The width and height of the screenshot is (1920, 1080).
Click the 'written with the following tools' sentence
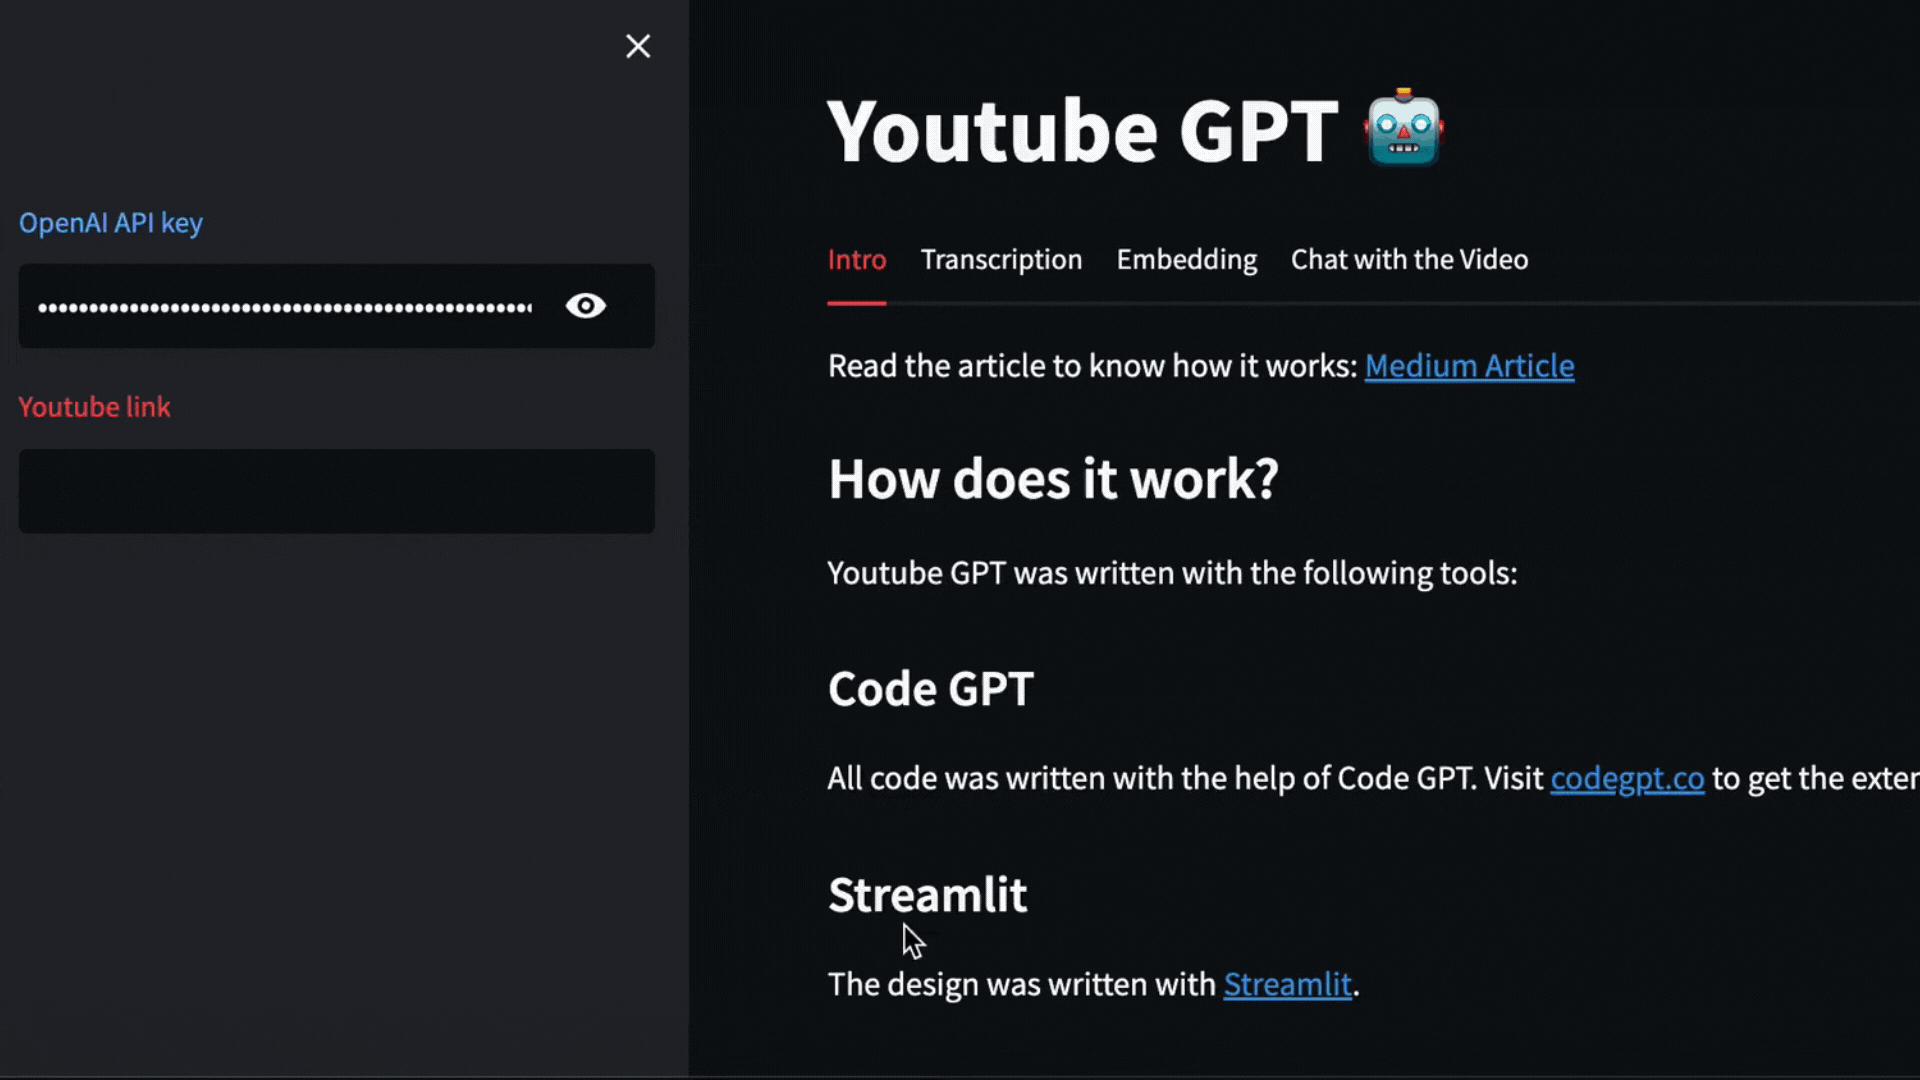click(1172, 573)
